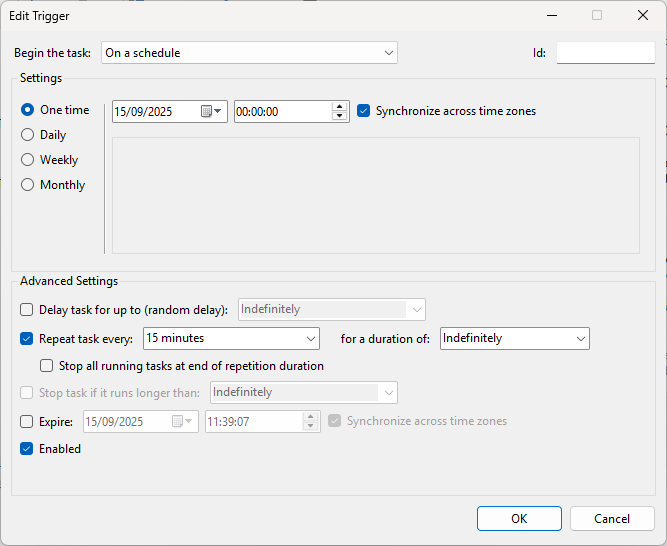Toggle start Synchronize across time zones checkbox
The image size is (667, 546).
click(363, 111)
